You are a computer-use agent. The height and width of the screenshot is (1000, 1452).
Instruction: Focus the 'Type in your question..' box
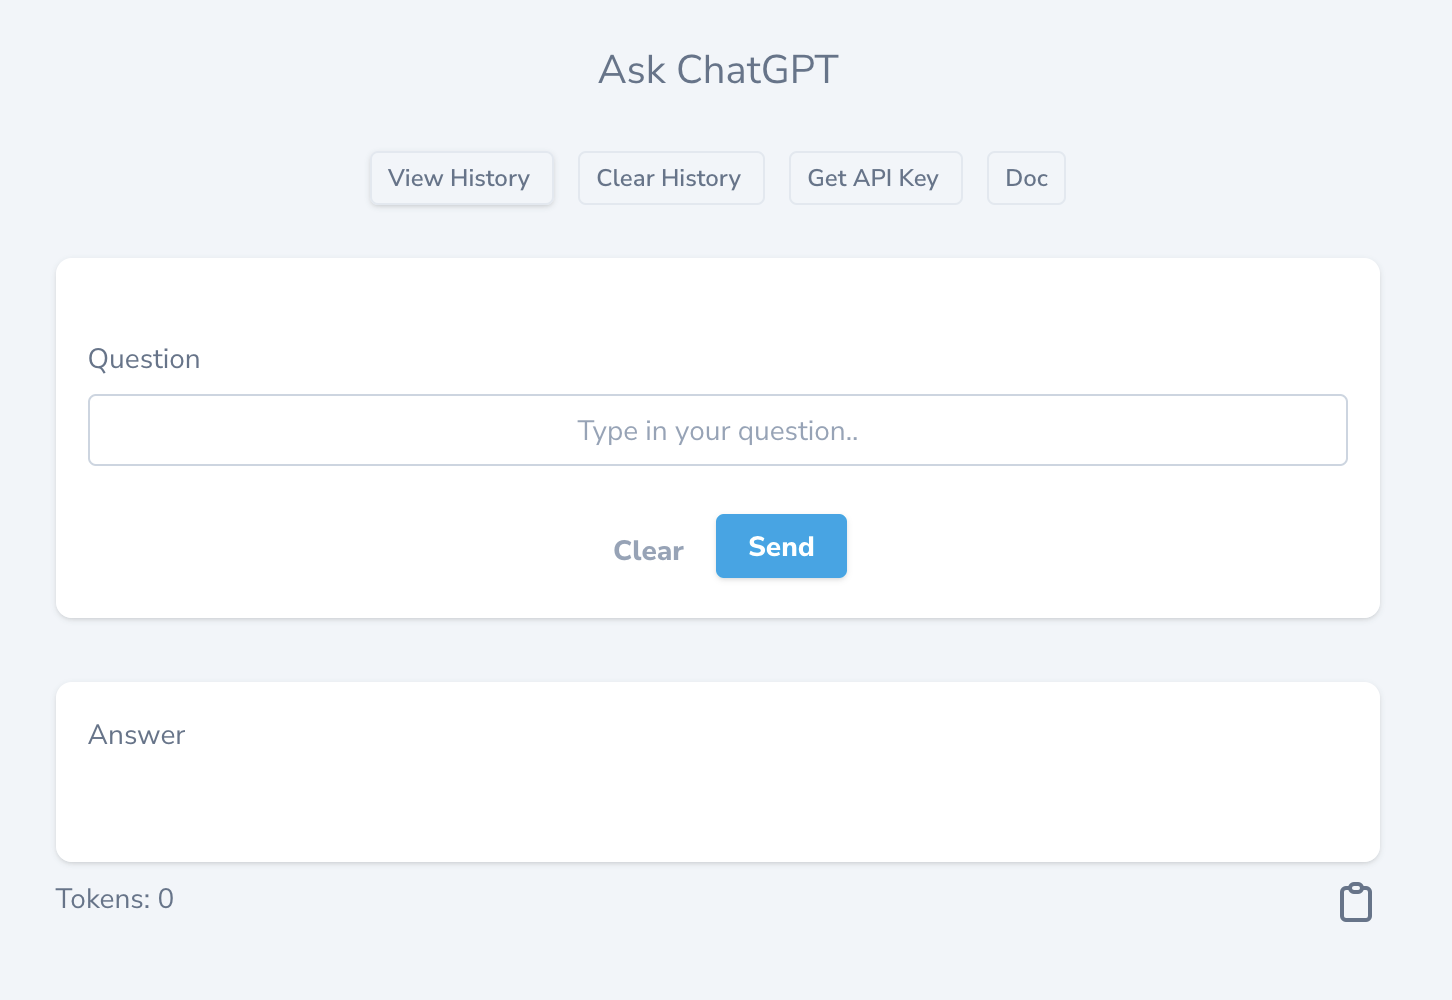(x=717, y=430)
